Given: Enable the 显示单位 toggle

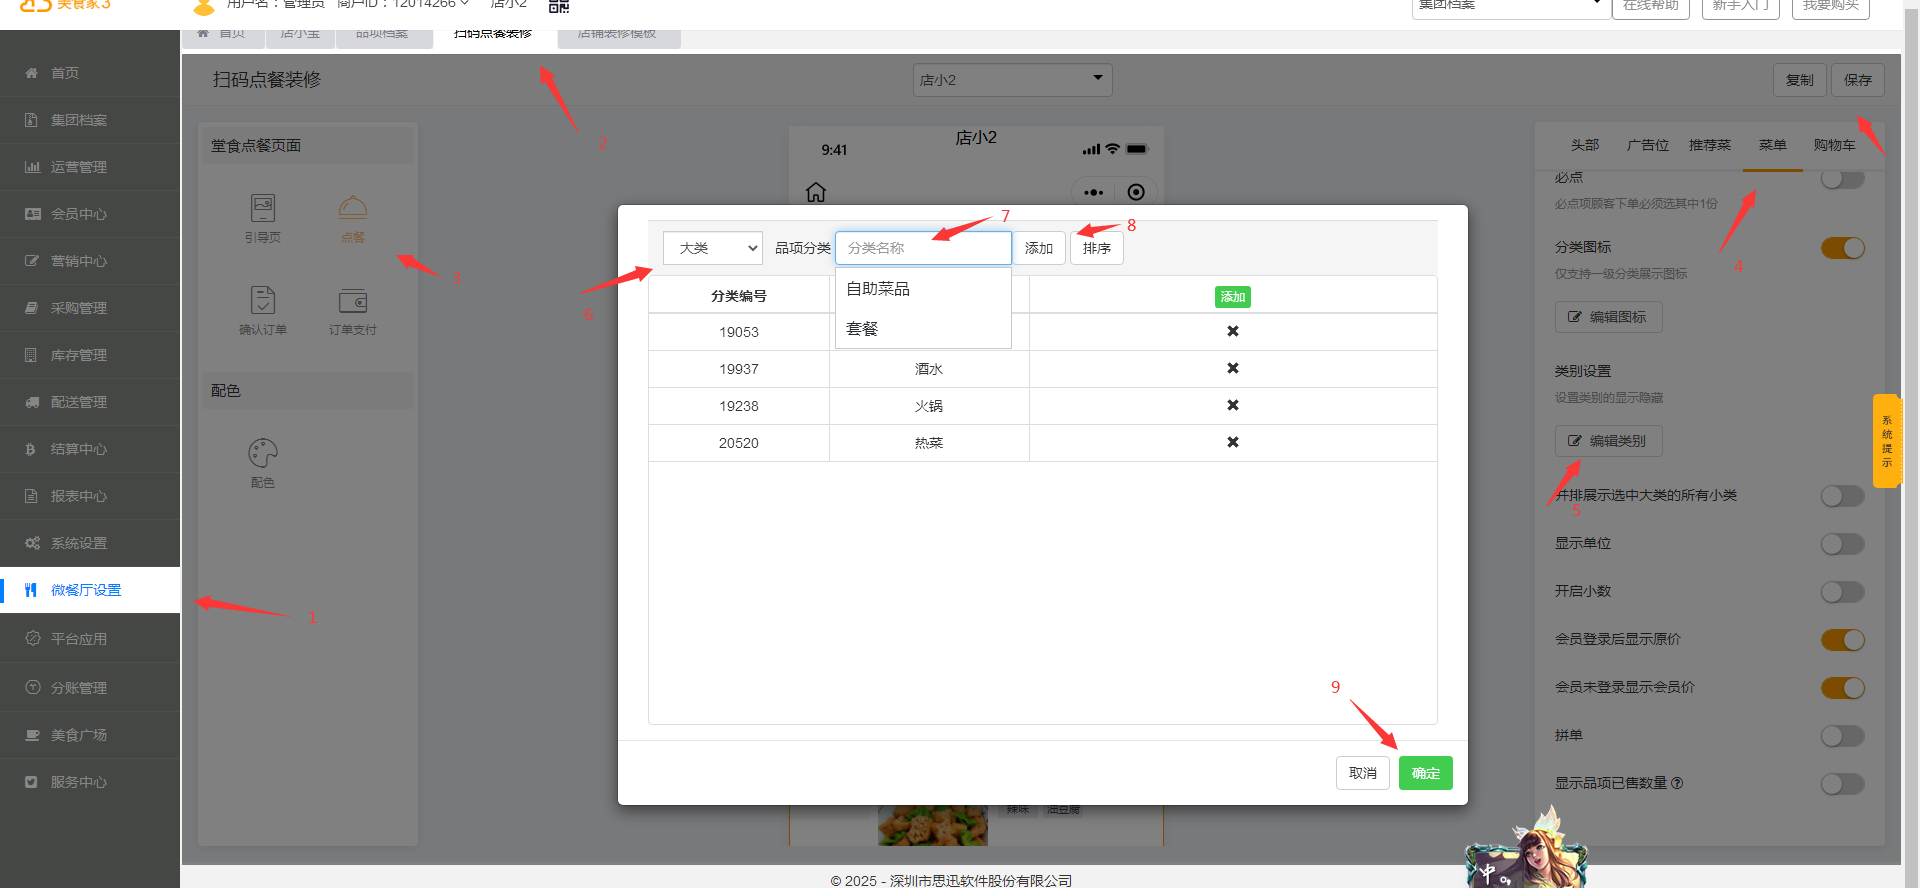Looking at the screenshot, I should pos(1842,544).
